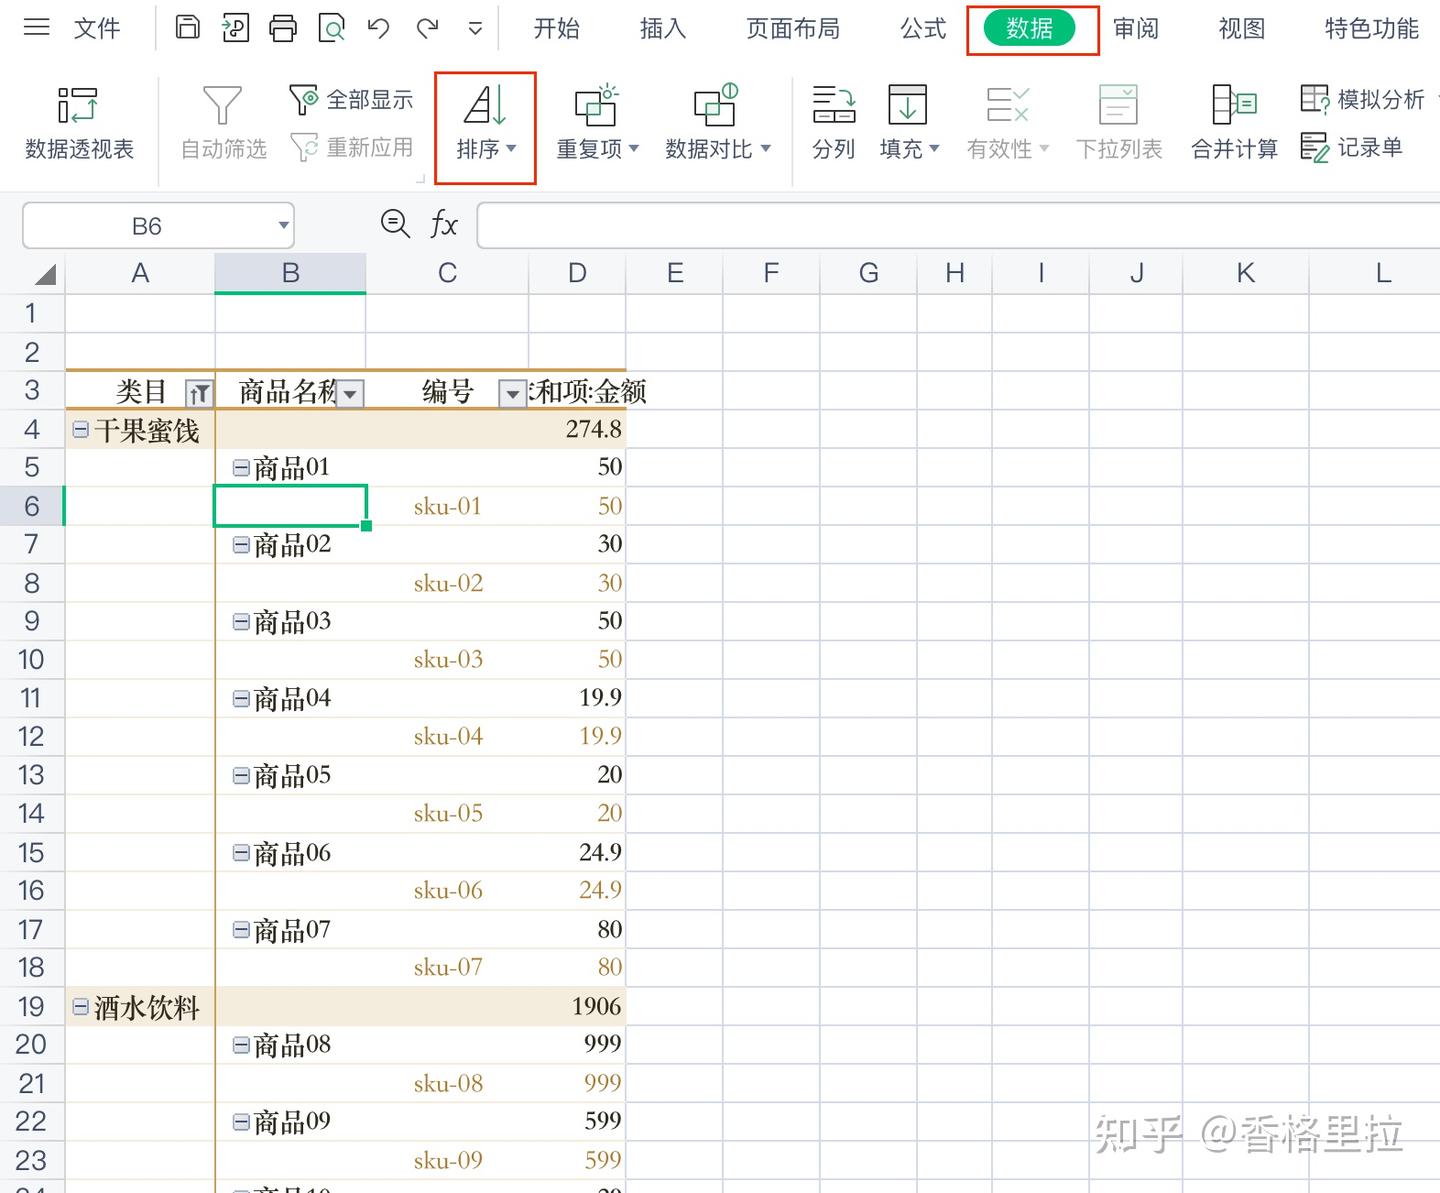This screenshot has width=1440, height=1193.
Task: Collapse the 商品01 row
Action: coord(241,467)
